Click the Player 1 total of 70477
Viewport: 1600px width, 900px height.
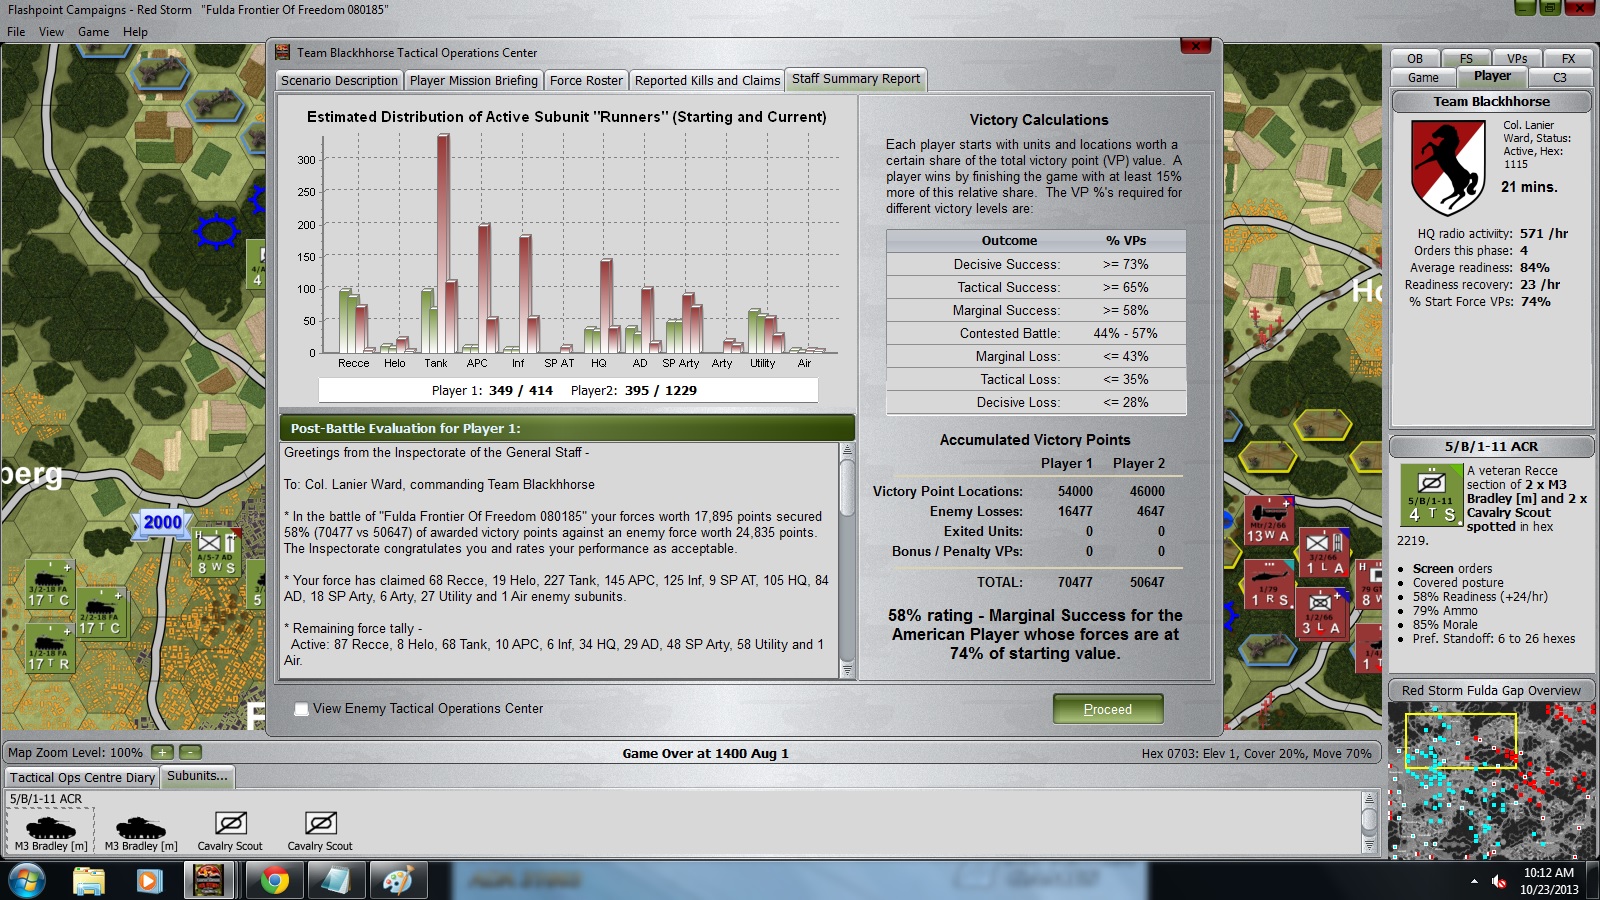(1075, 582)
